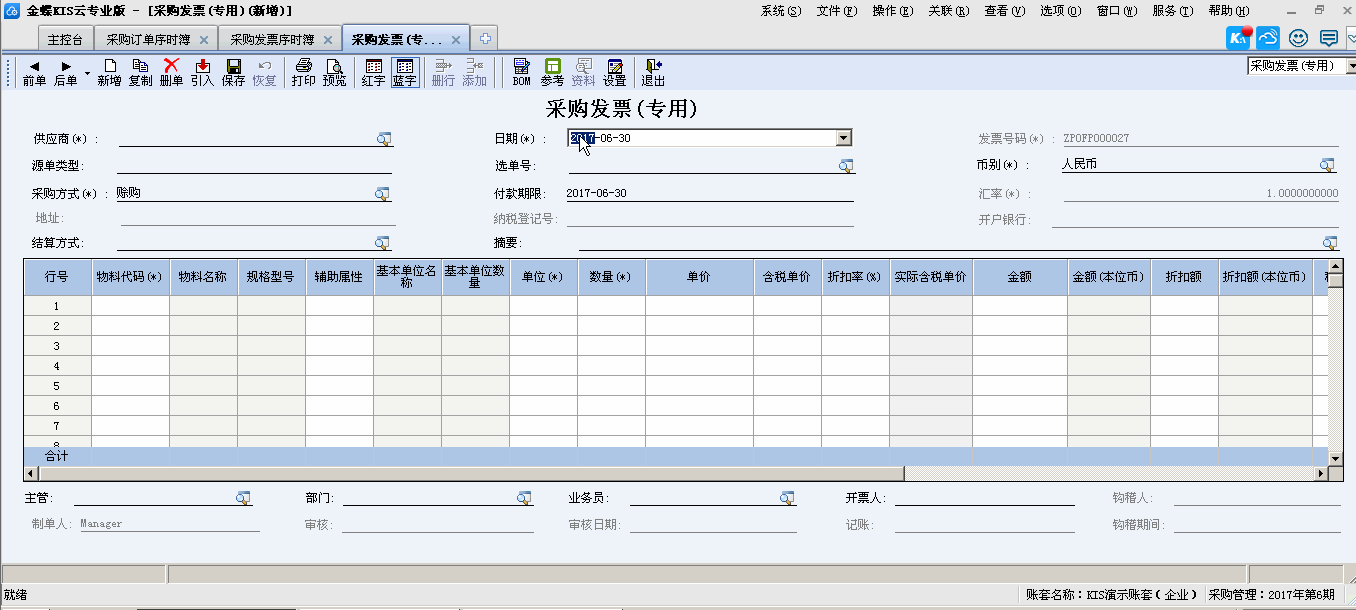Click the 打印 (Print) toolbar icon
1356x610 pixels.
click(x=303, y=72)
